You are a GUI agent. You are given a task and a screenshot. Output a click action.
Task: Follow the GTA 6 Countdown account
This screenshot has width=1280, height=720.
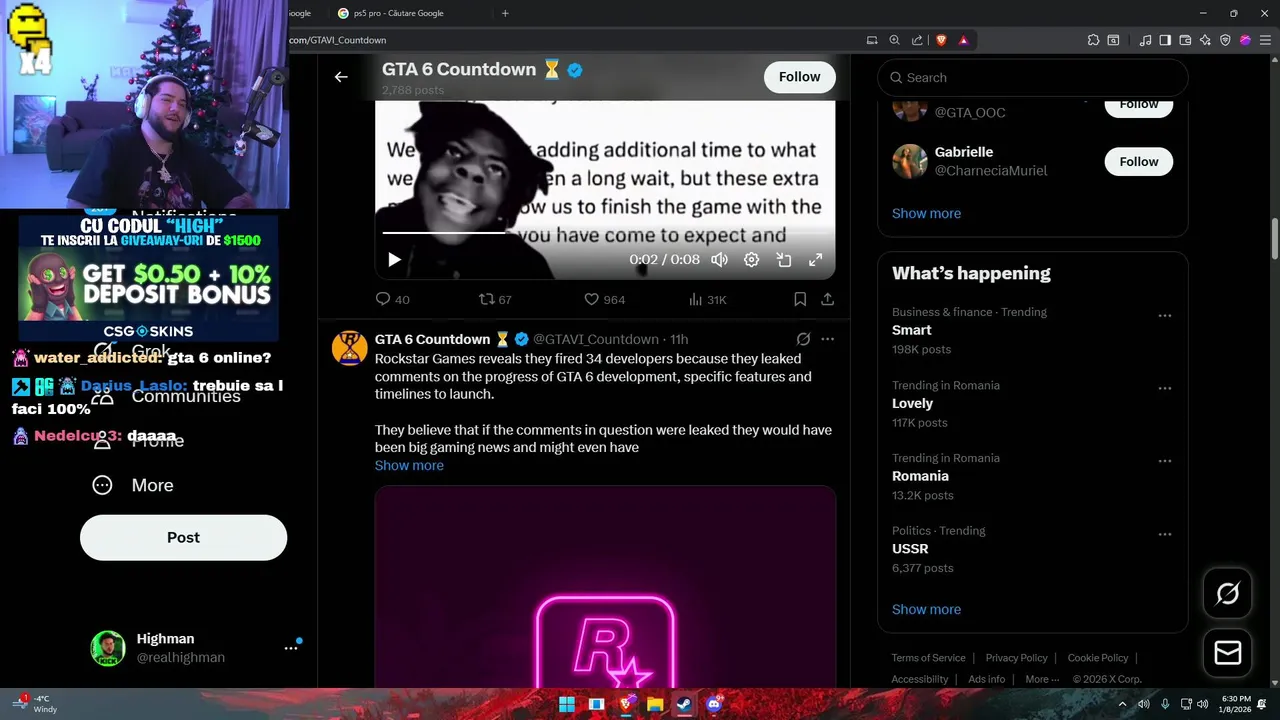799,77
